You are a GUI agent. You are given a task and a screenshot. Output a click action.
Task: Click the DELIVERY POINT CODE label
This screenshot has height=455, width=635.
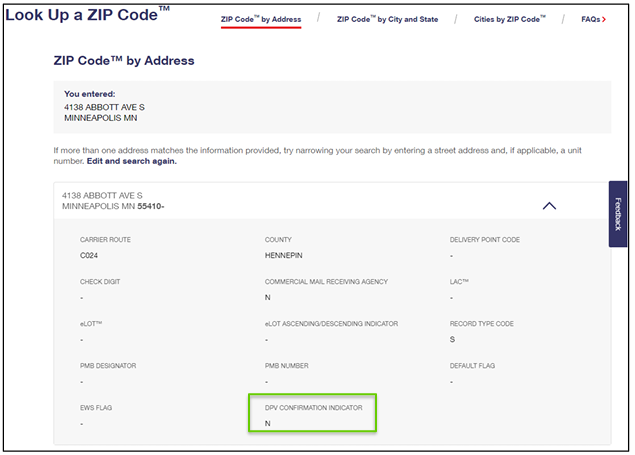[484, 240]
